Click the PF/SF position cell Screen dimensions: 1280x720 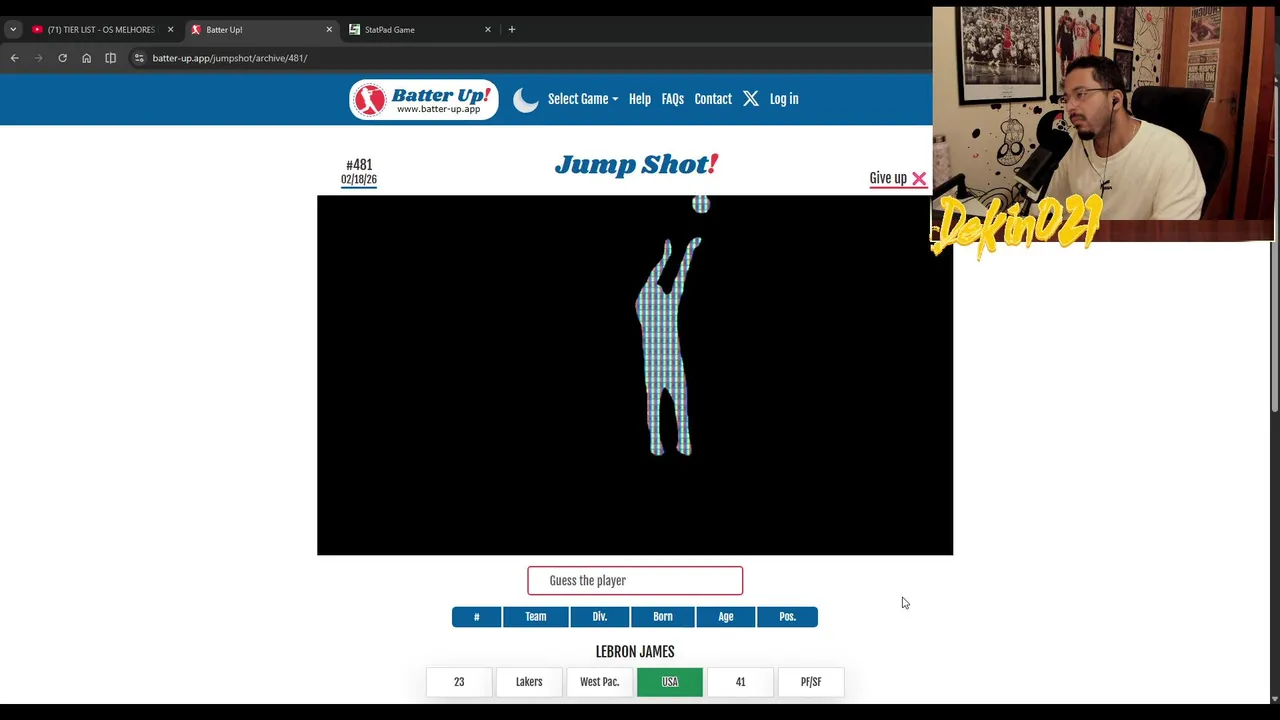click(811, 682)
